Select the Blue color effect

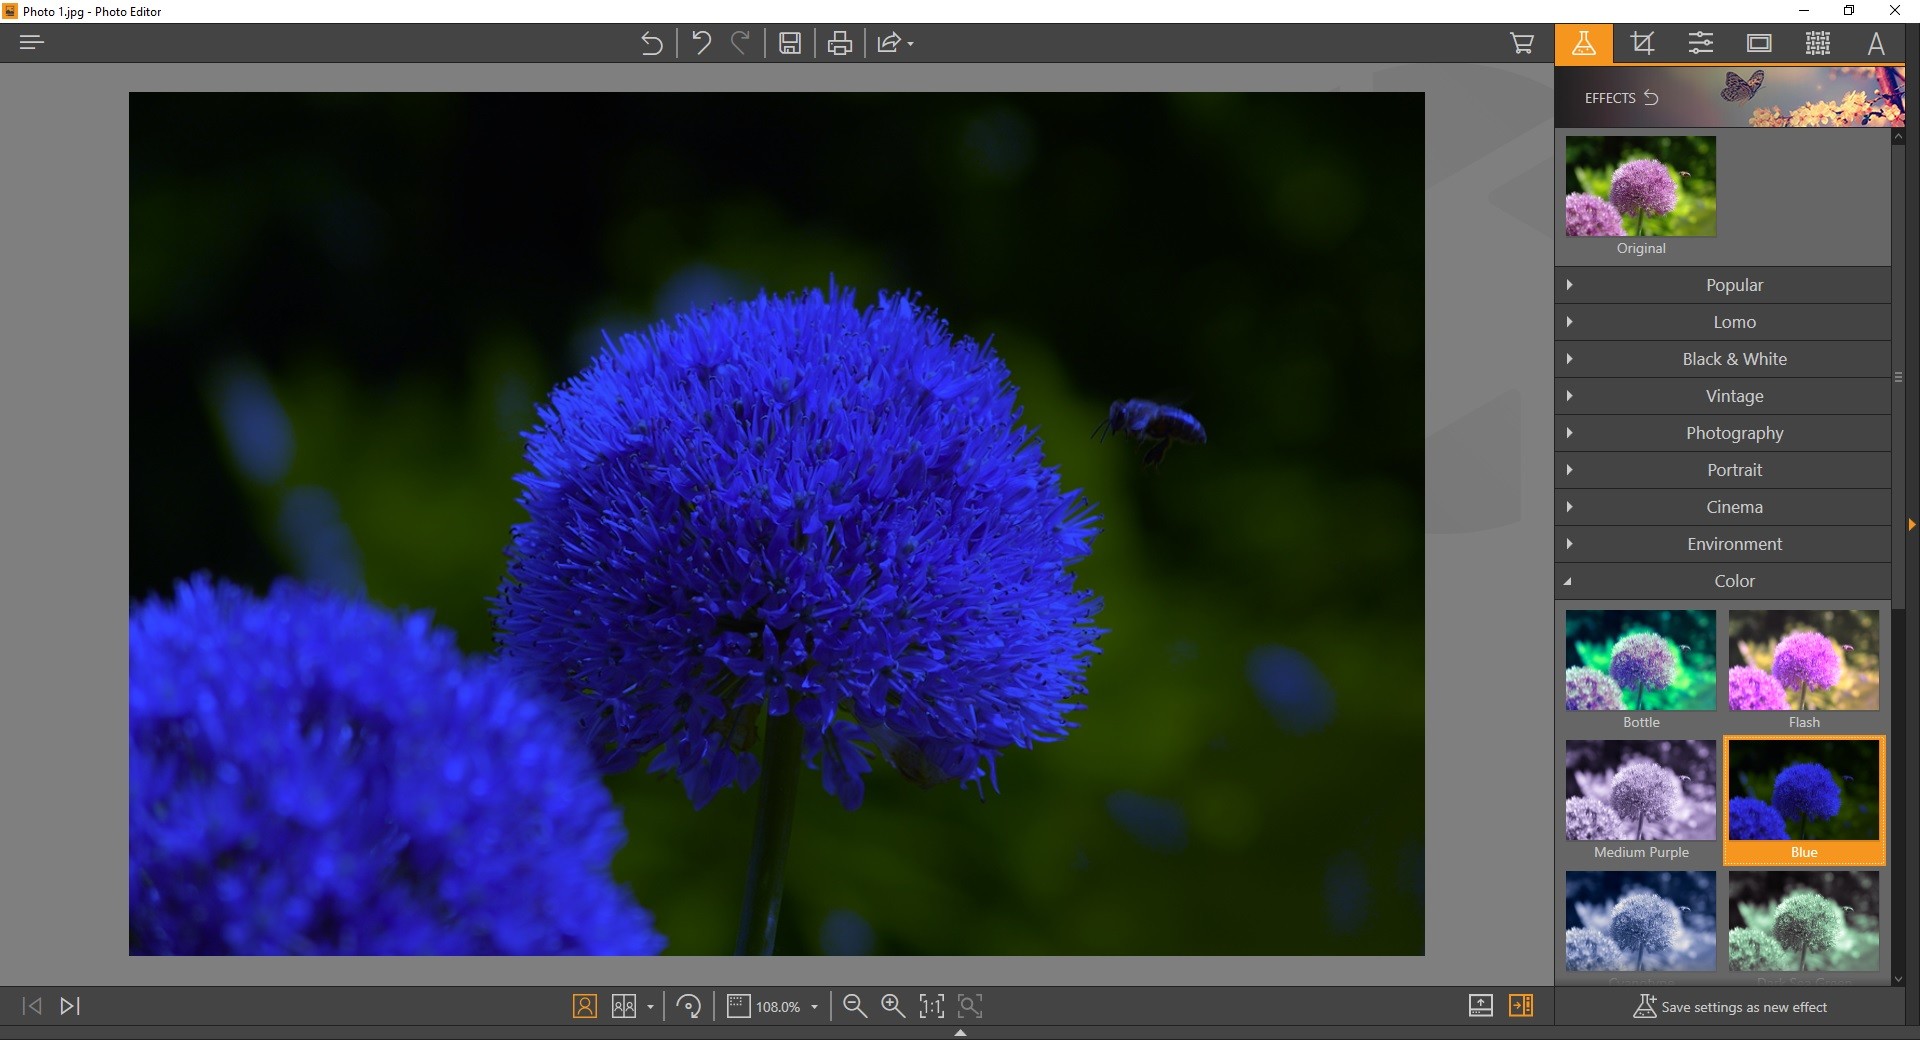tap(1804, 800)
